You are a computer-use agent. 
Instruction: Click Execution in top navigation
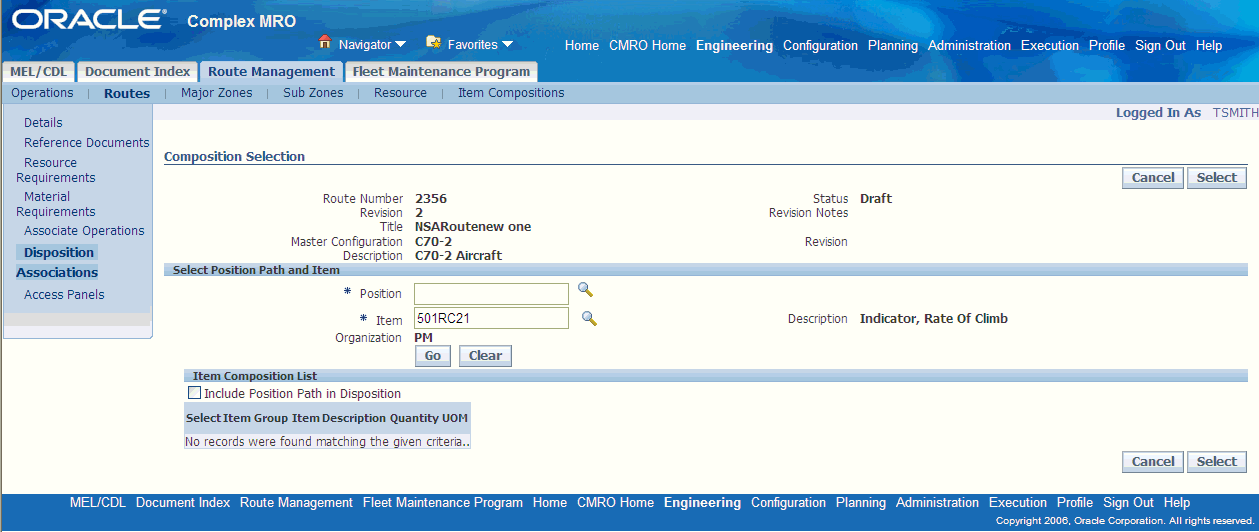point(1050,45)
